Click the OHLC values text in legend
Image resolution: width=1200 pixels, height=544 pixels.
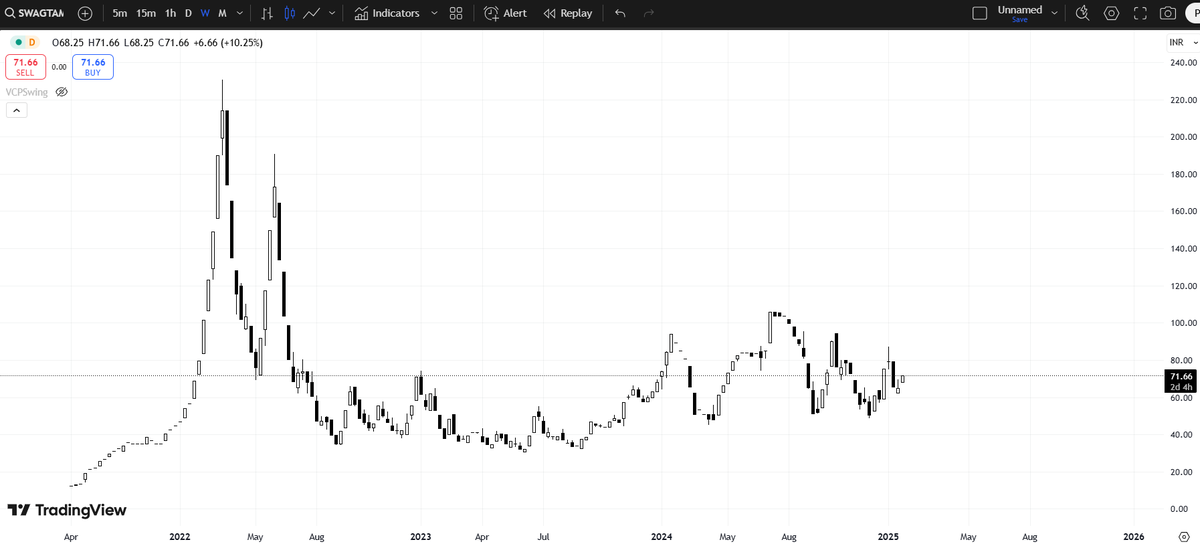point(157,42)
